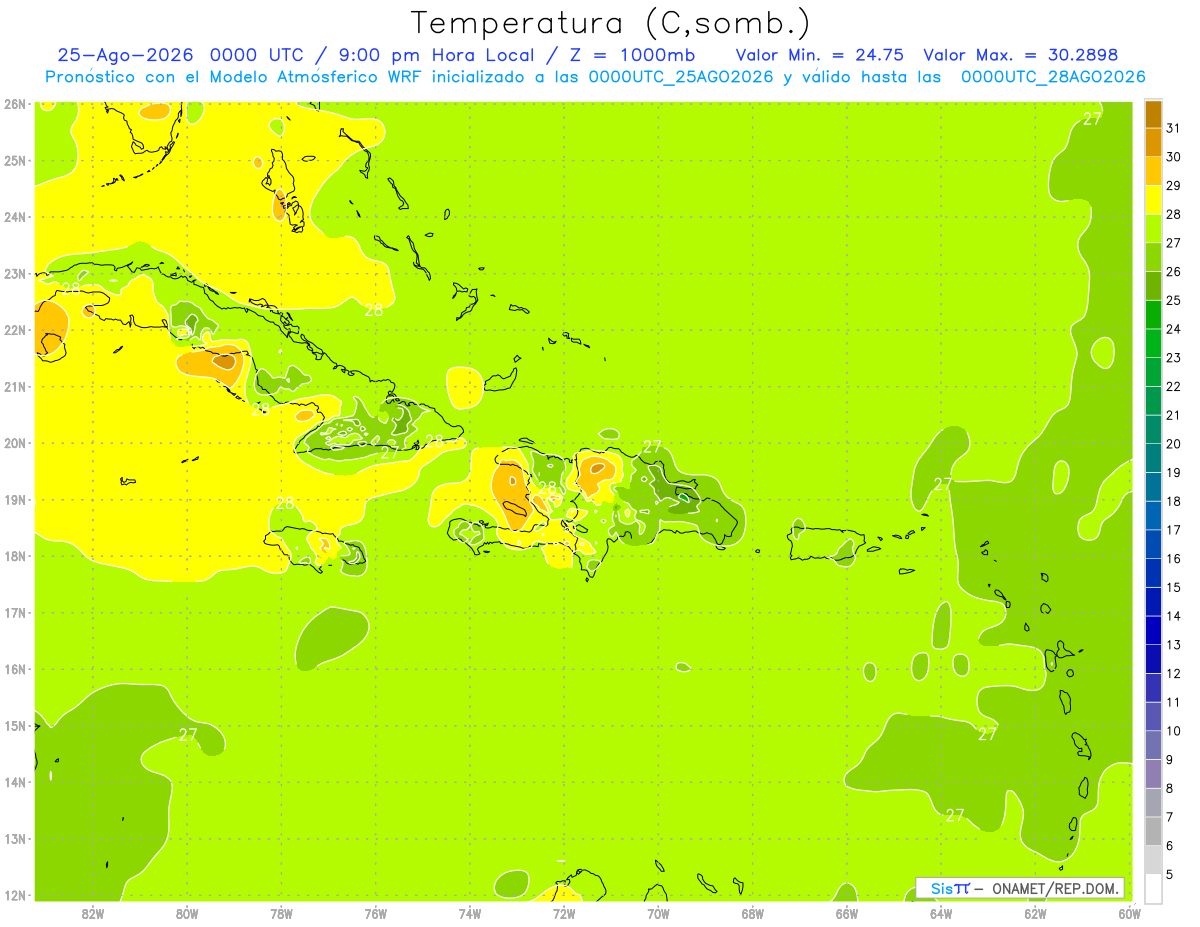Click the "Valor Max. = 30.2898" readout
This screenshot has height=927, width=1200.
1021,55
